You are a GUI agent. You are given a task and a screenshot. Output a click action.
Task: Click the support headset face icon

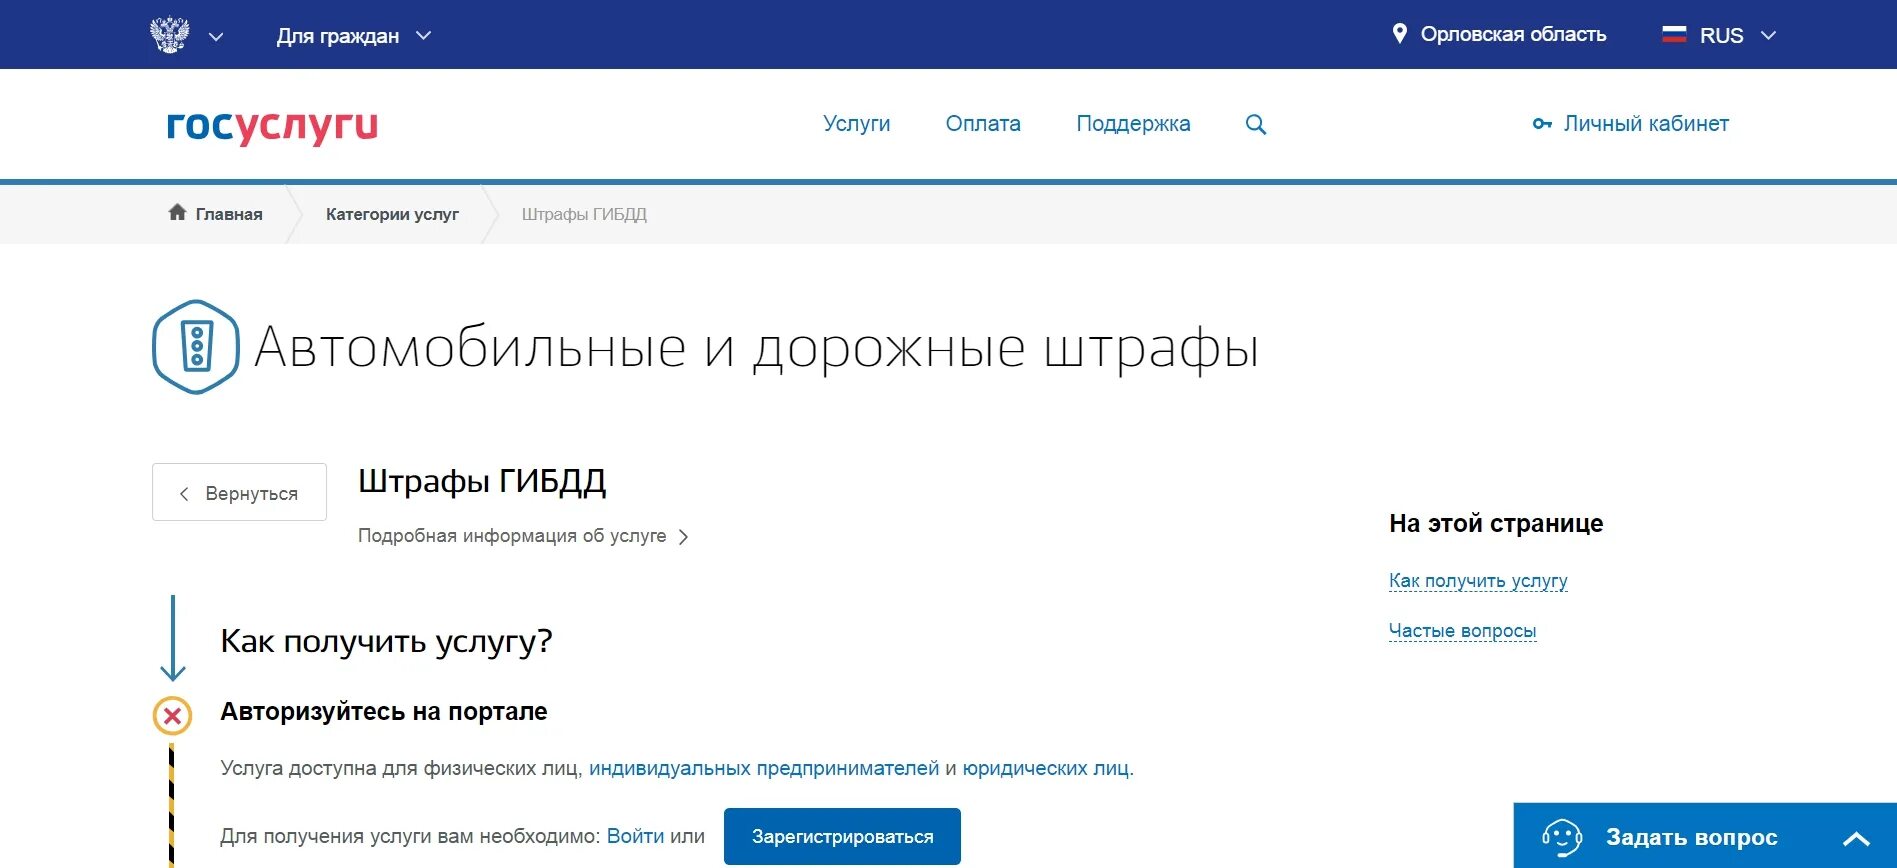point(1561,837)
